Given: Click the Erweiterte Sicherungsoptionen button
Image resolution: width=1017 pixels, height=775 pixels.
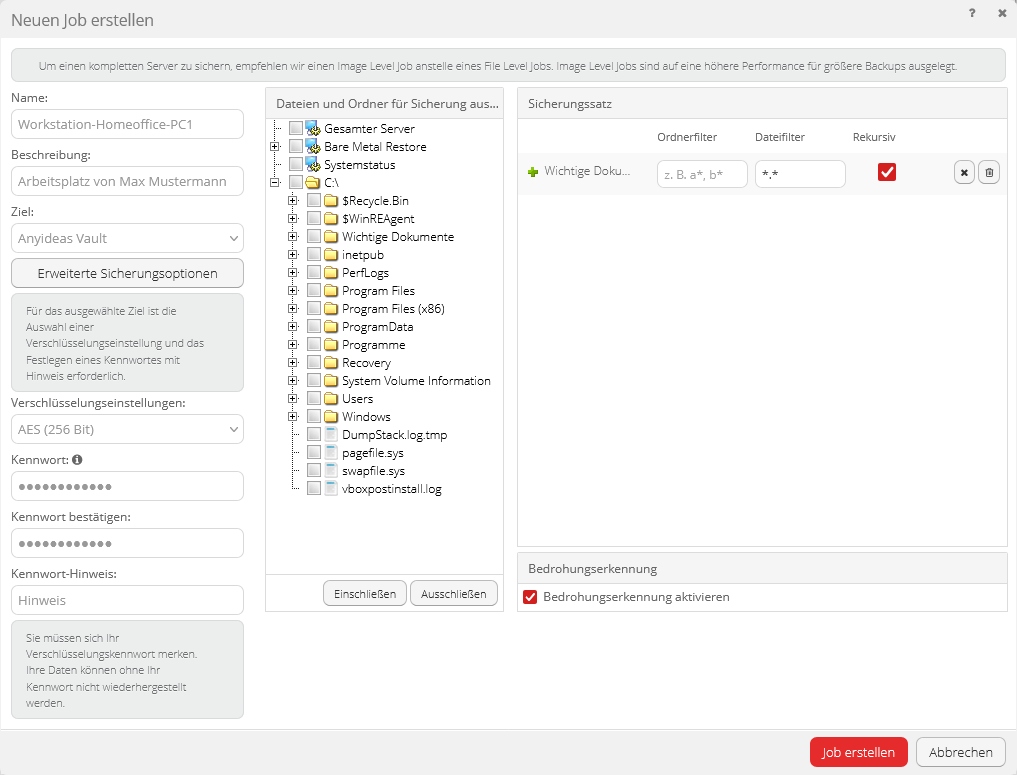Looking at the screenshot, I should 127,273.
